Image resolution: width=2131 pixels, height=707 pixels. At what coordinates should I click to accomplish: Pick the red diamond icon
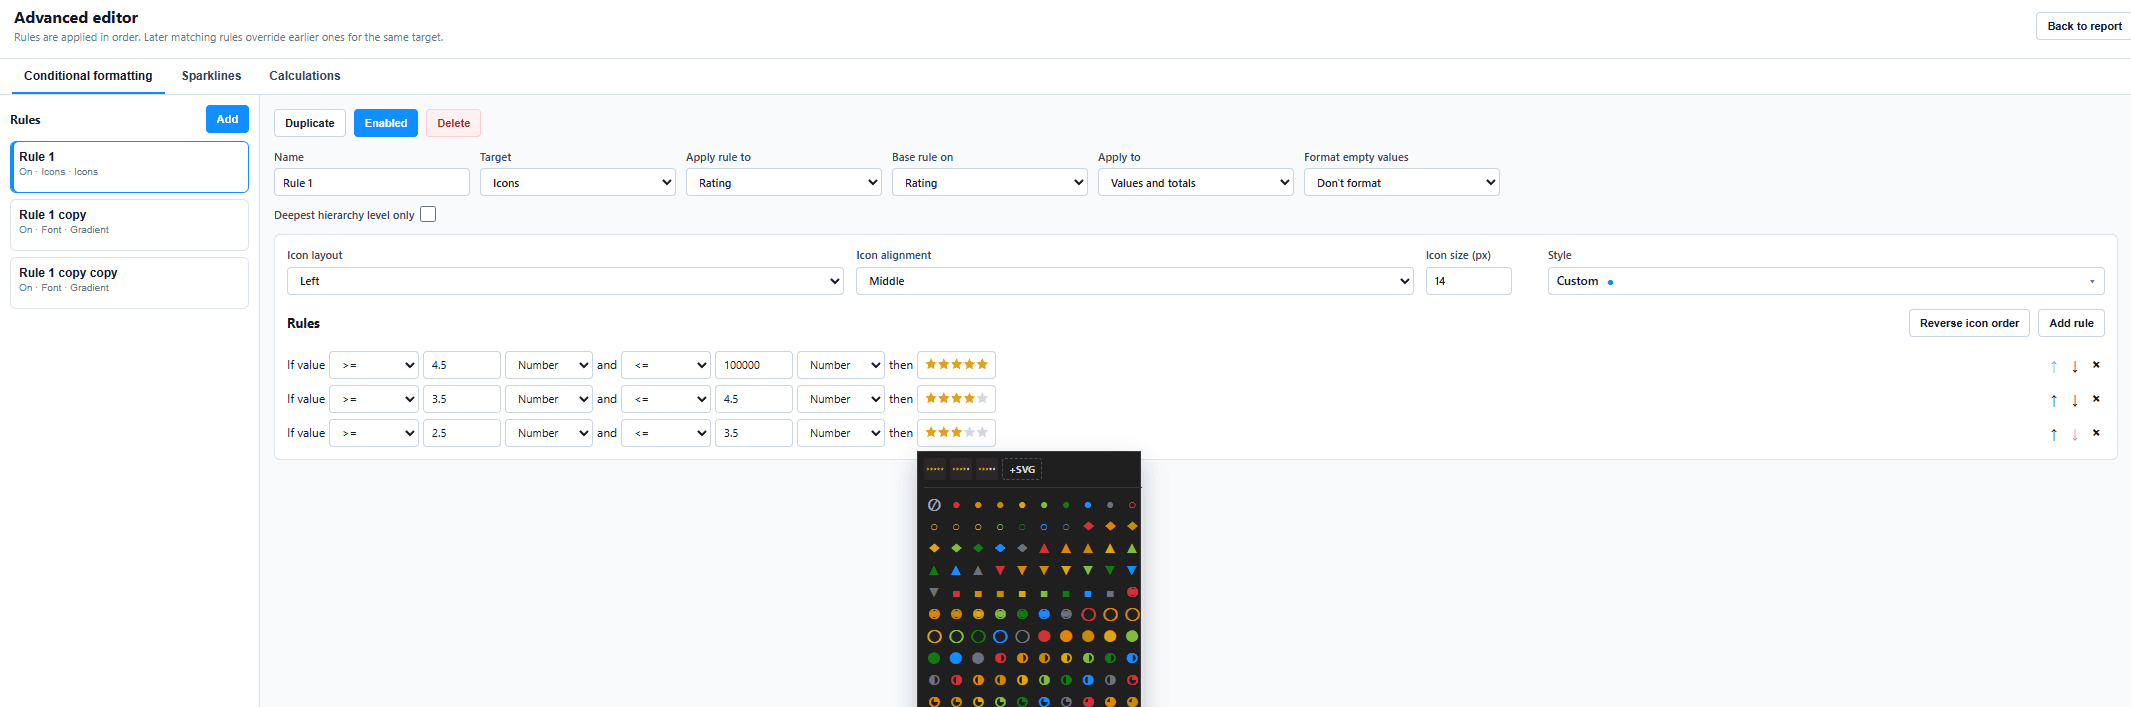(x=1088, y=526)
